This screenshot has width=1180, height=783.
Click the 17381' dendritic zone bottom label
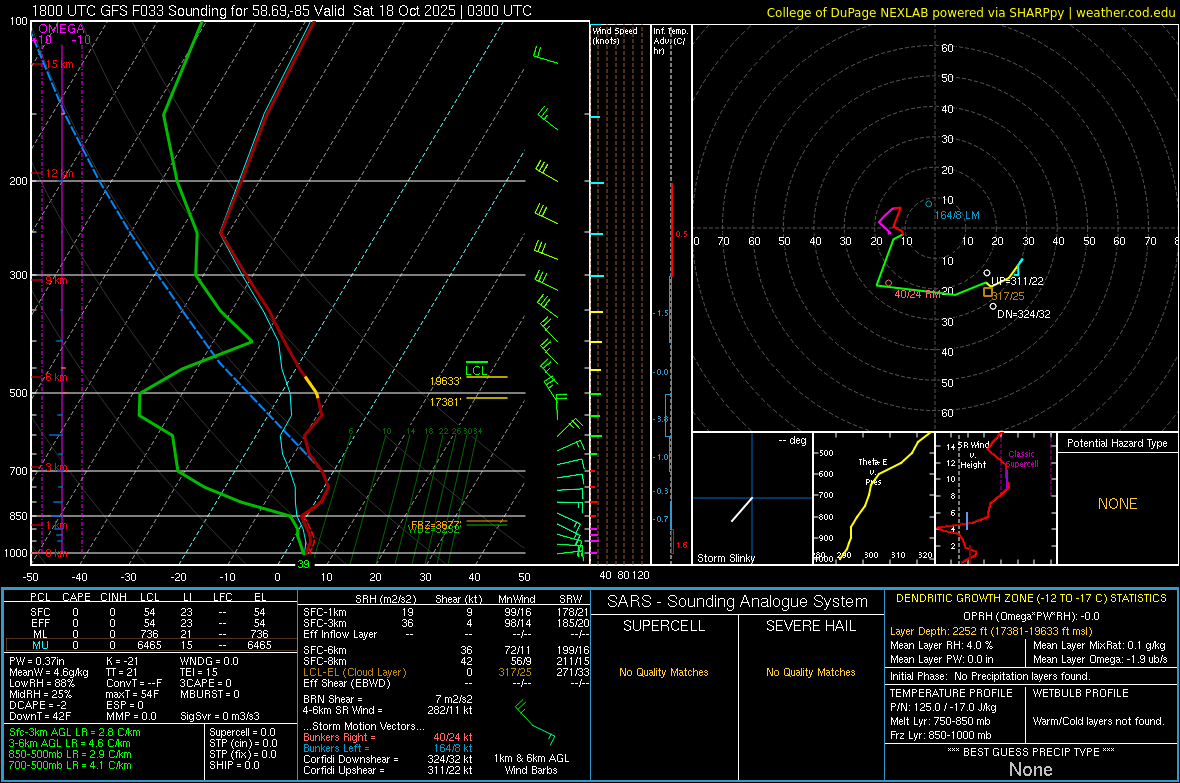[446, 403]
